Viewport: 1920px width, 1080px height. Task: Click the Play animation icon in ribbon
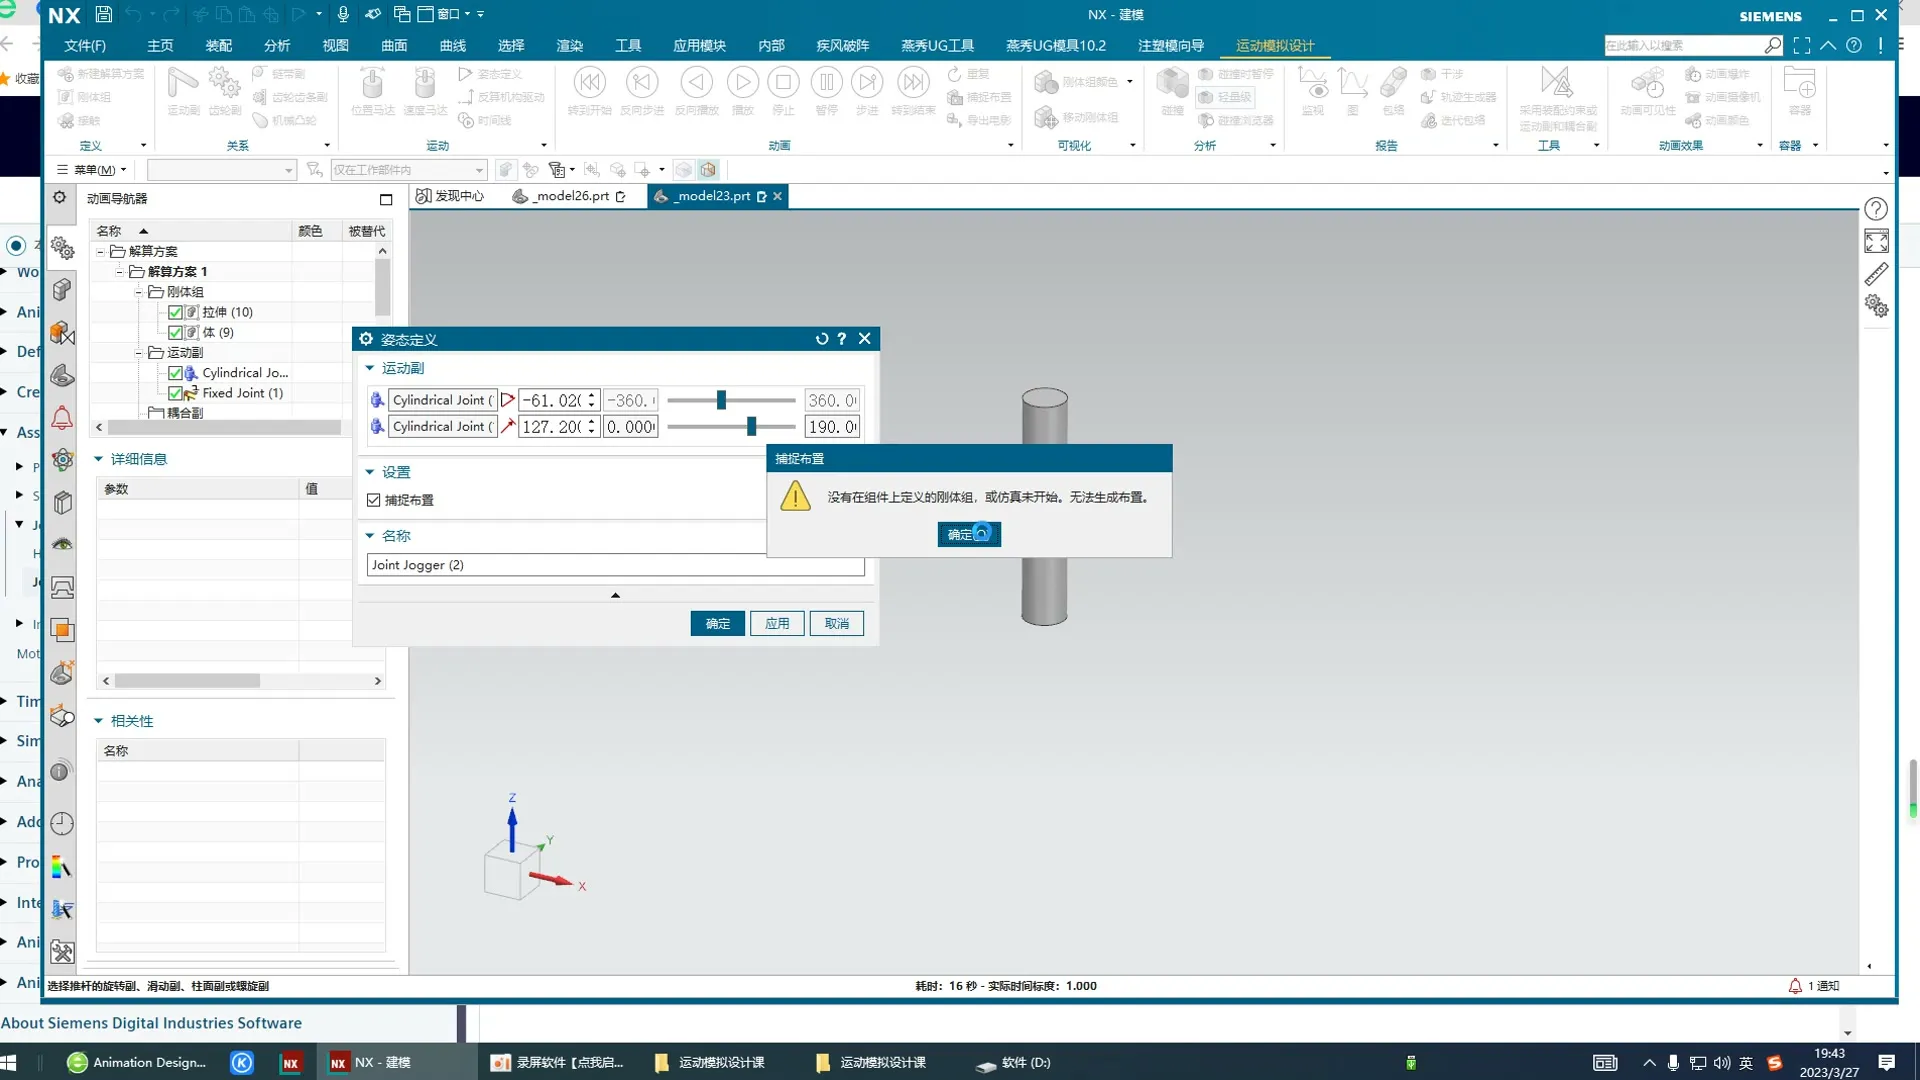click(x=742, y=83)
